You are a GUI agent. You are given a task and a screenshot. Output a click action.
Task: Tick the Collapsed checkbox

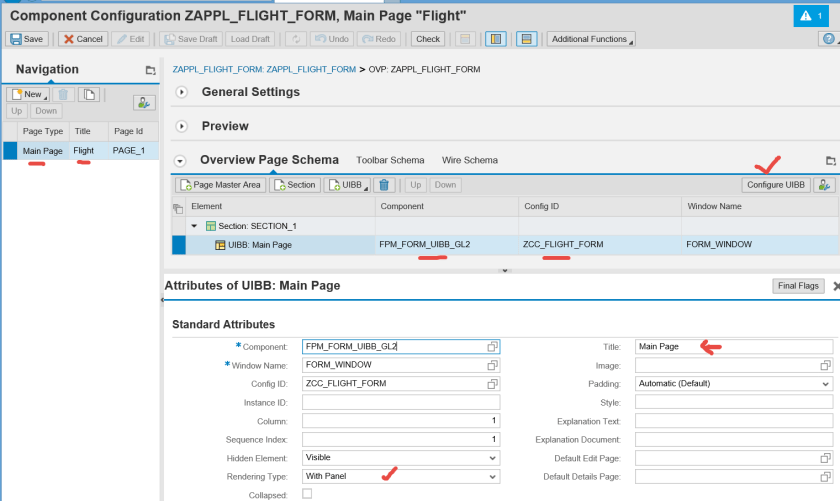click(x=307, y=494)
